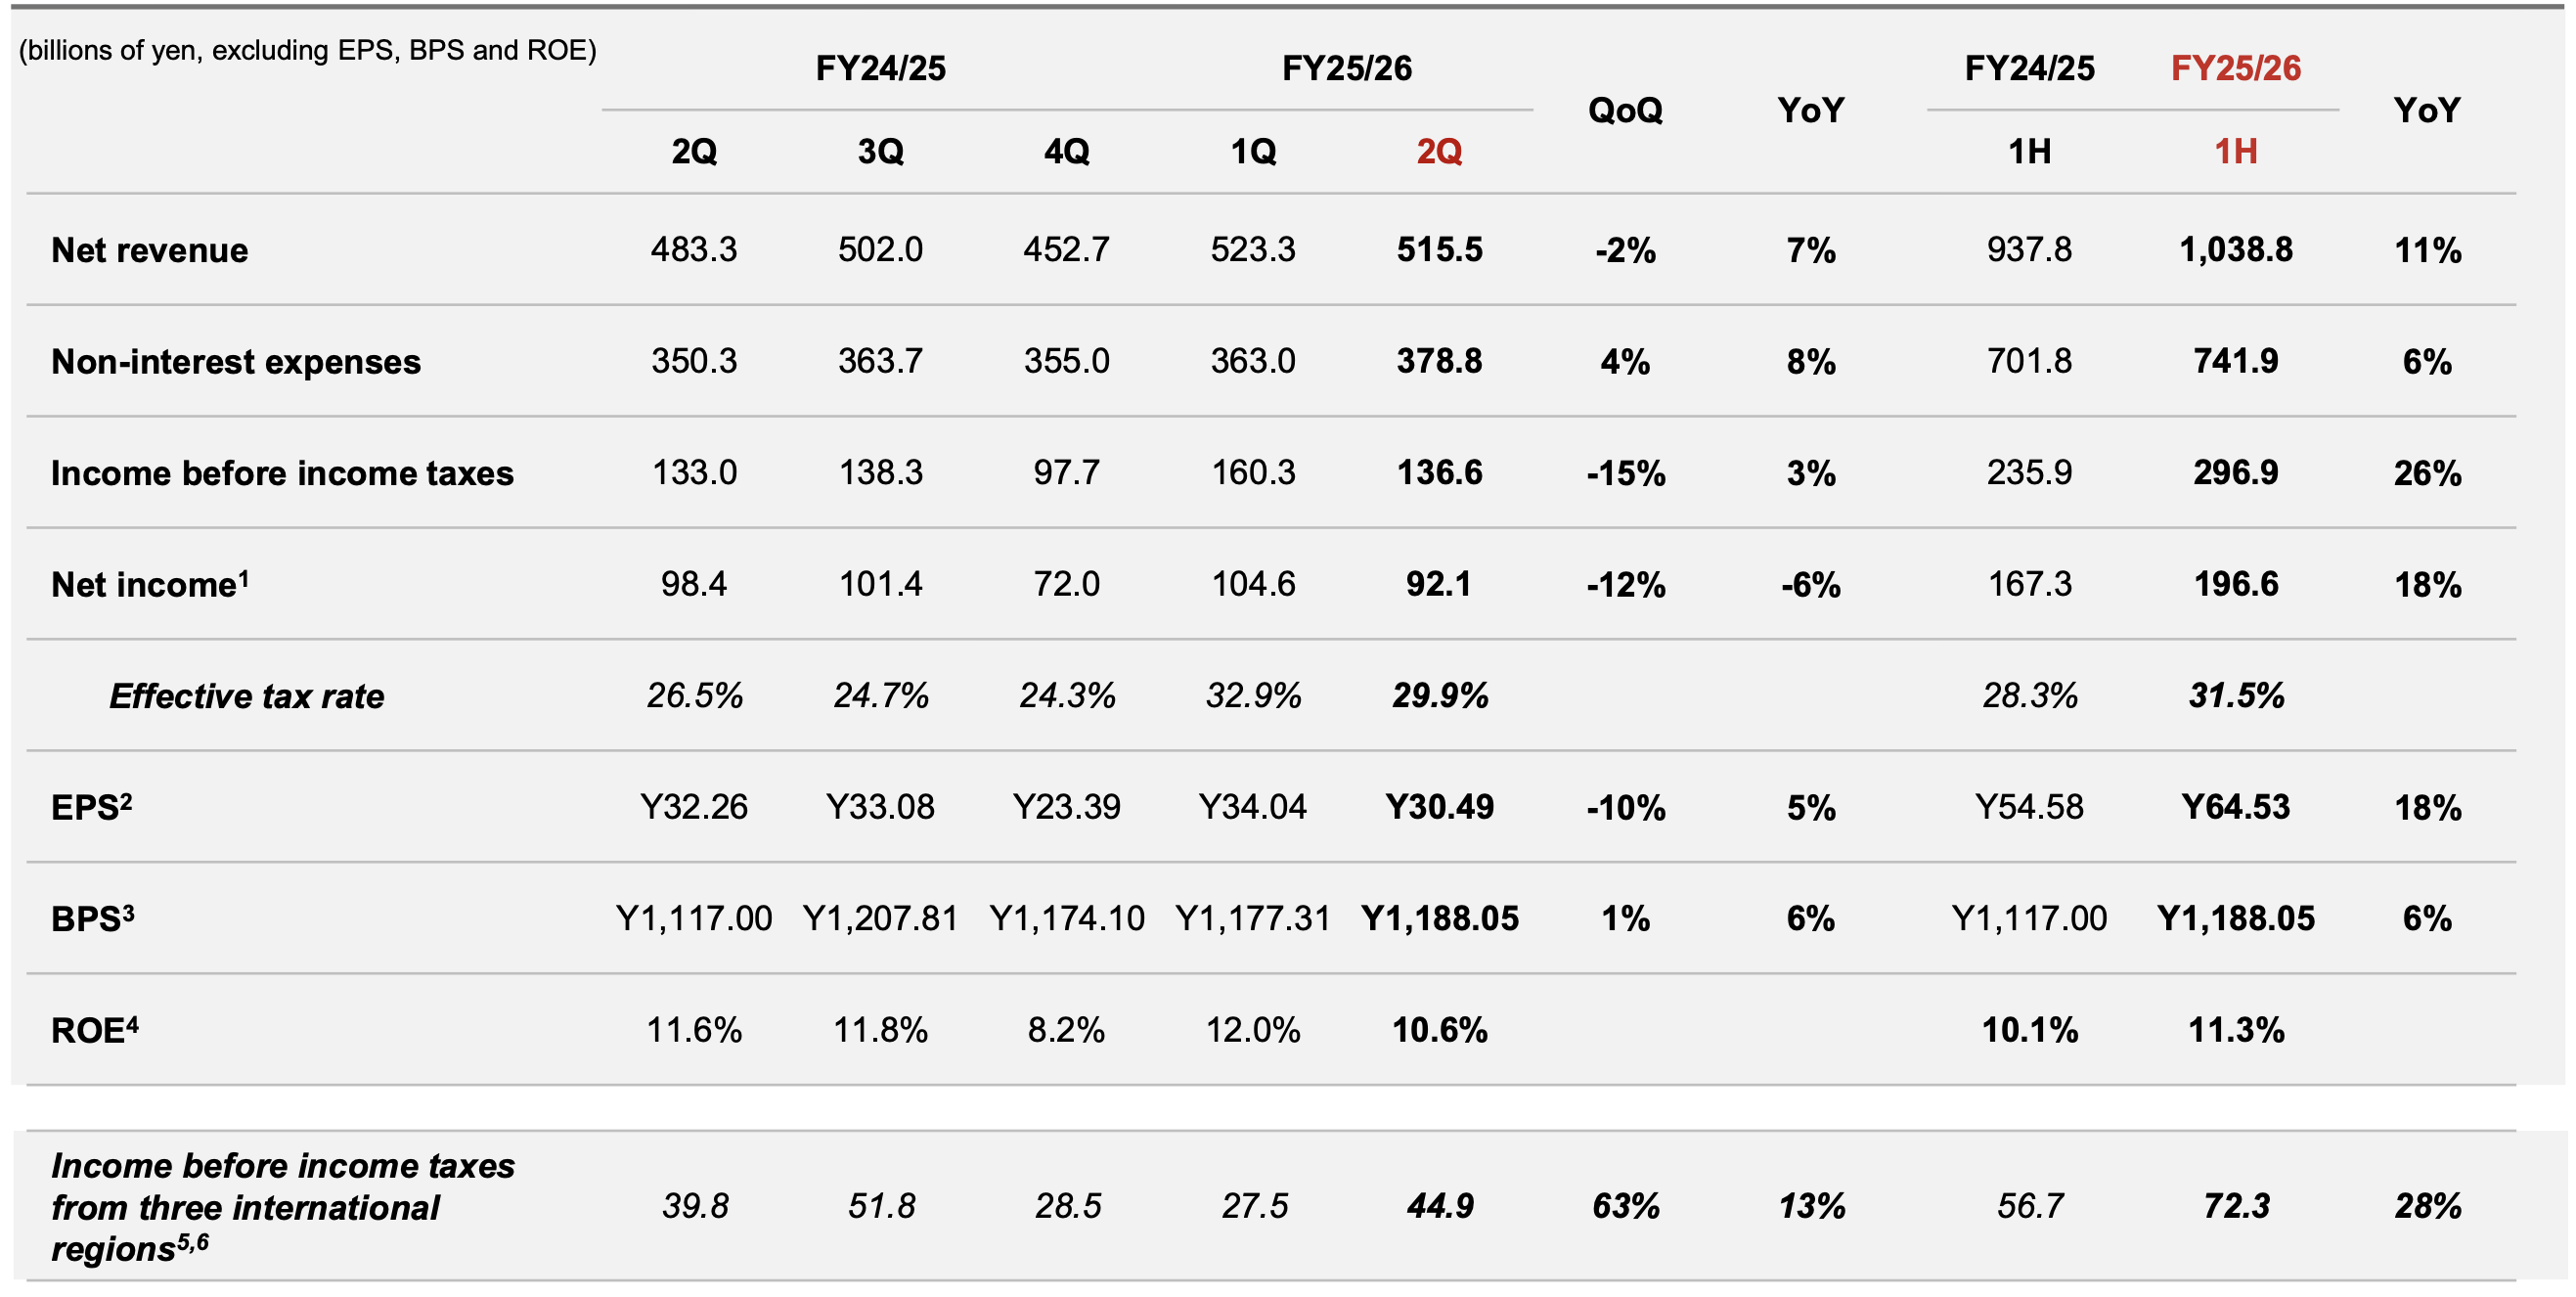
Task: Select the -15% QoQ income cell
Action: pyautogui.click(x=1625, y=473)
